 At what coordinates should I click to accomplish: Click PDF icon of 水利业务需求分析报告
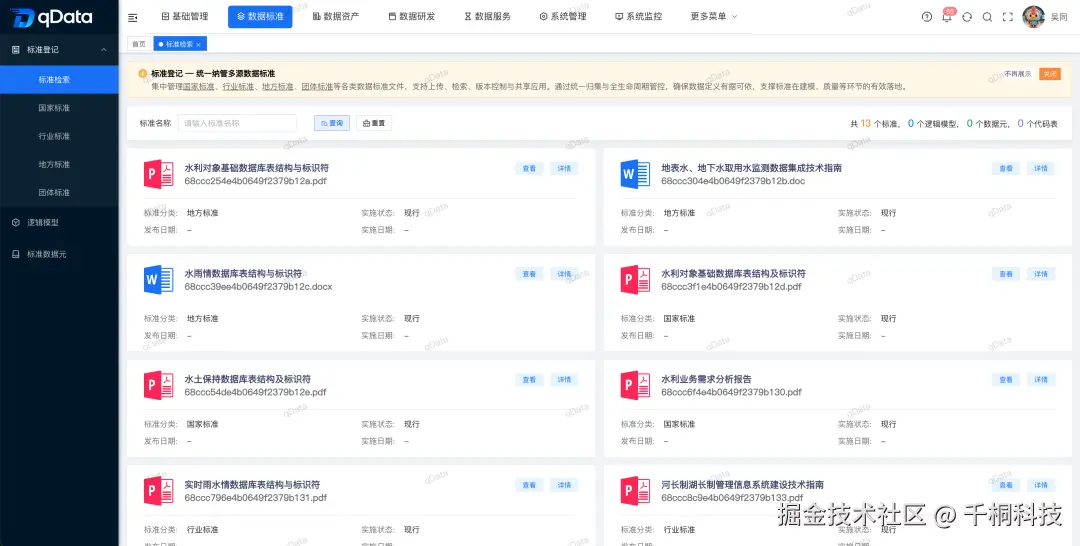[635, 385]
